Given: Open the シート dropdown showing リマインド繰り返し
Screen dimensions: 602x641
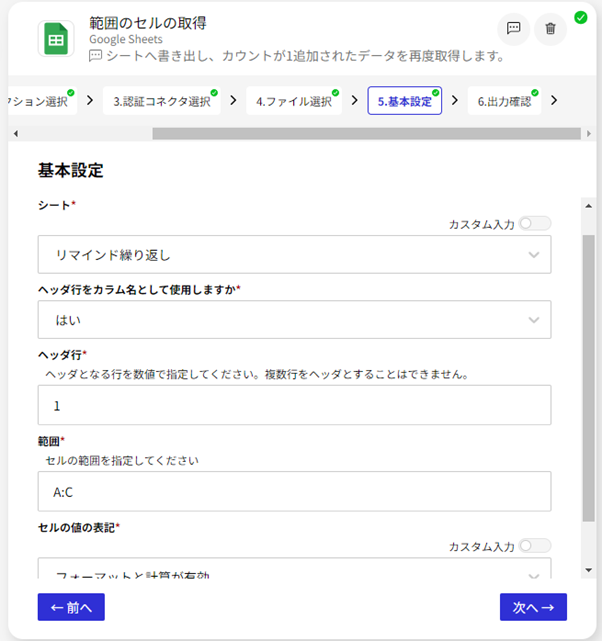Looking at the screenshot, I should (x=294, y=255).
